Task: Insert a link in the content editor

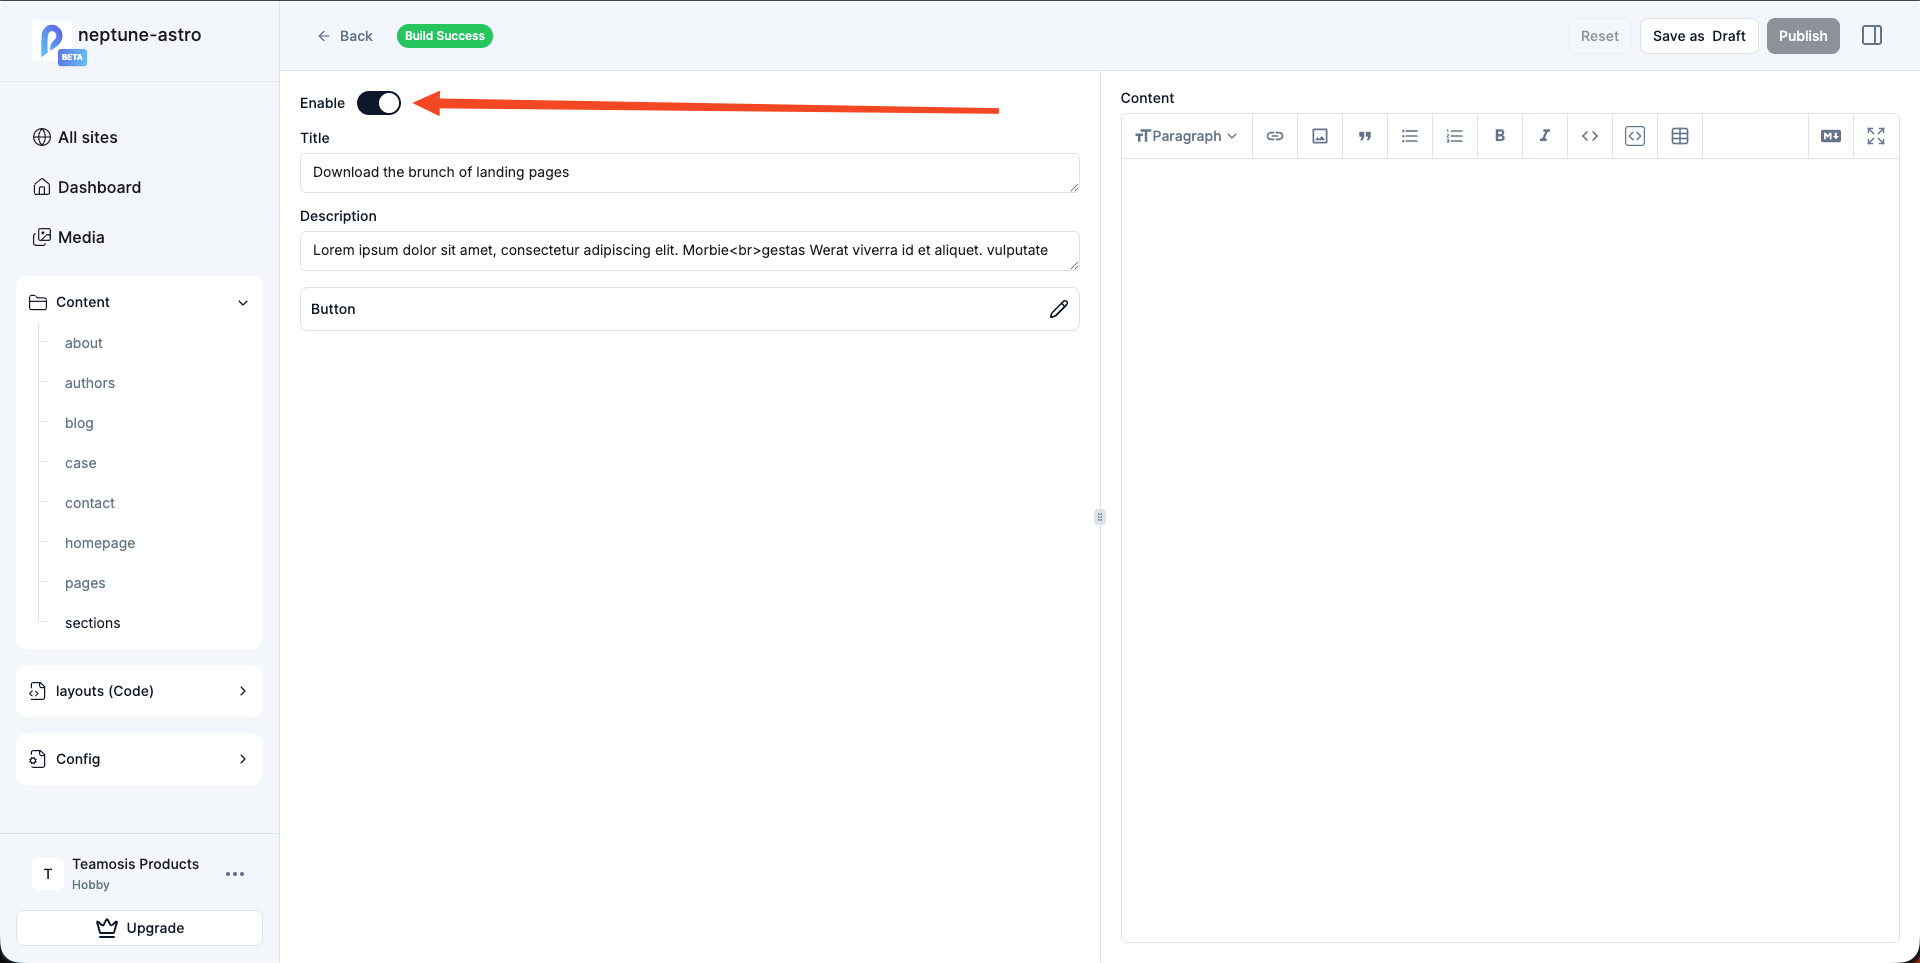Action: (1274, 135)
